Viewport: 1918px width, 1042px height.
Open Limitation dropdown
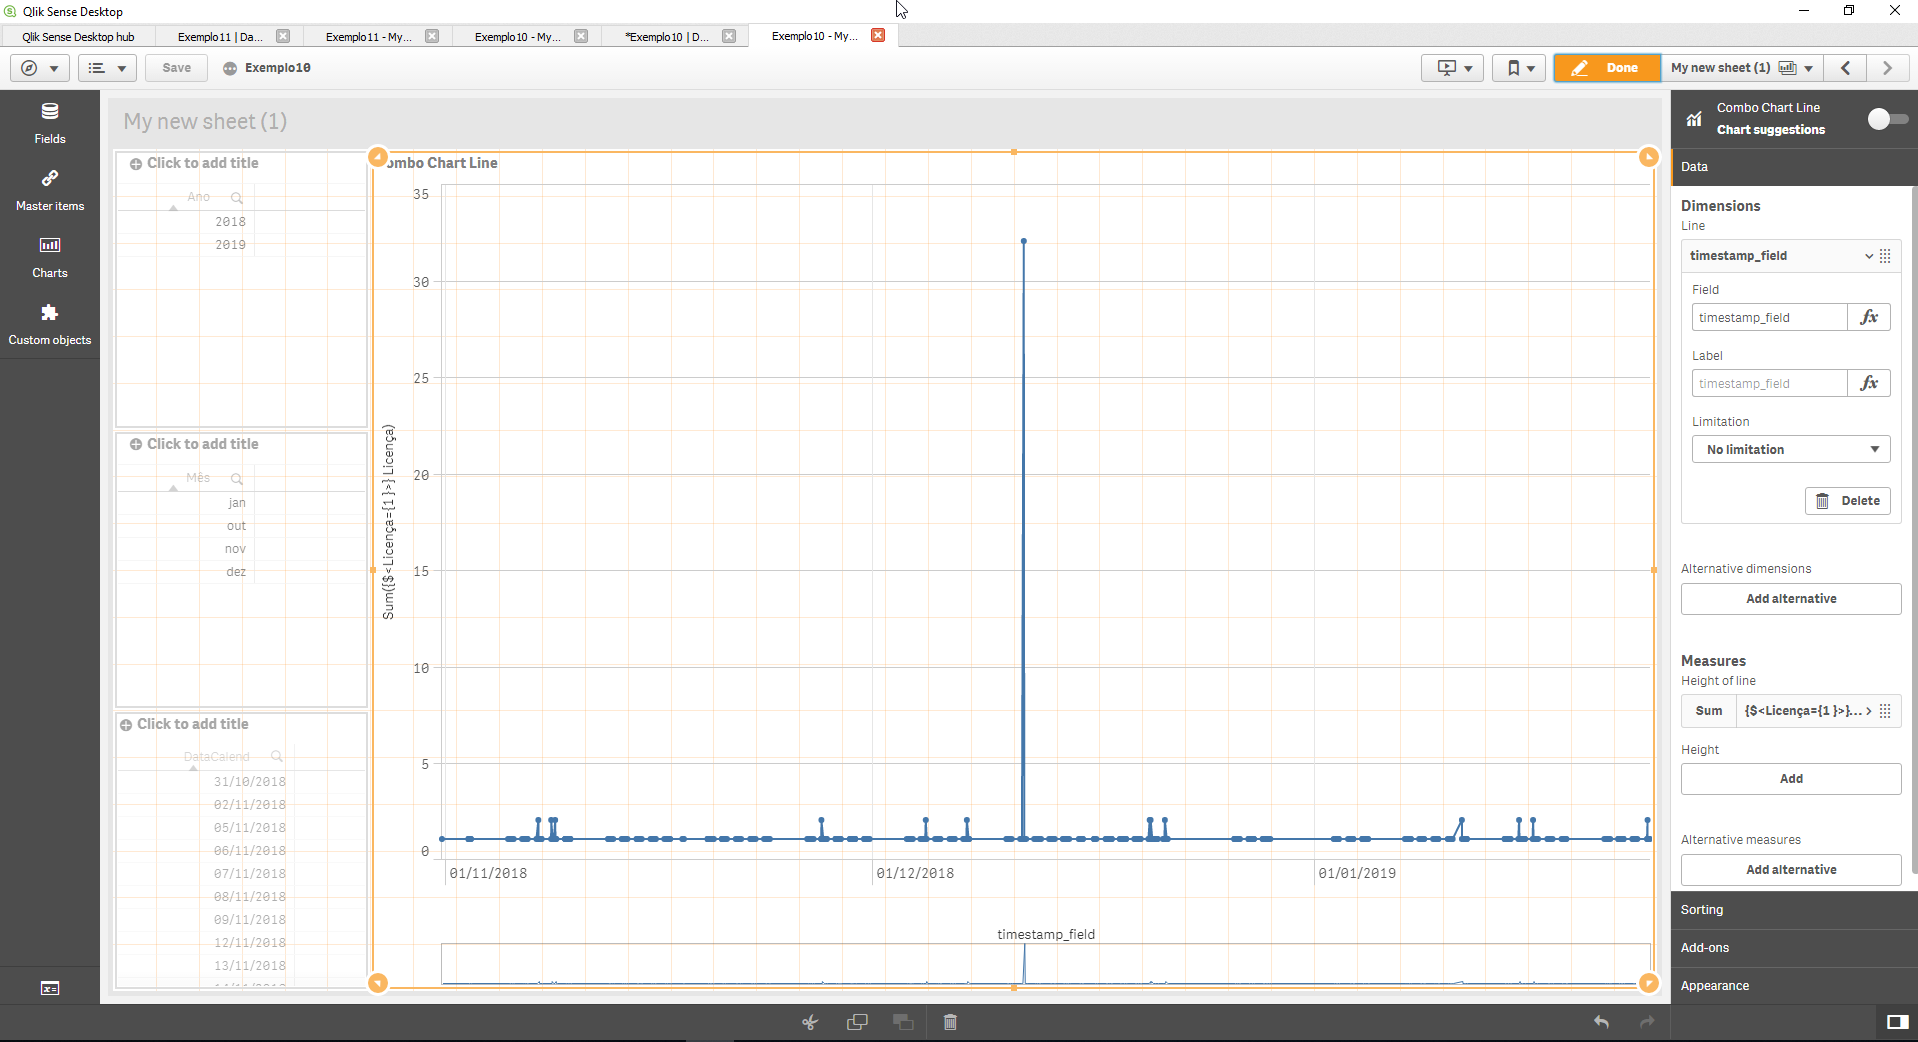(1791, 450)
